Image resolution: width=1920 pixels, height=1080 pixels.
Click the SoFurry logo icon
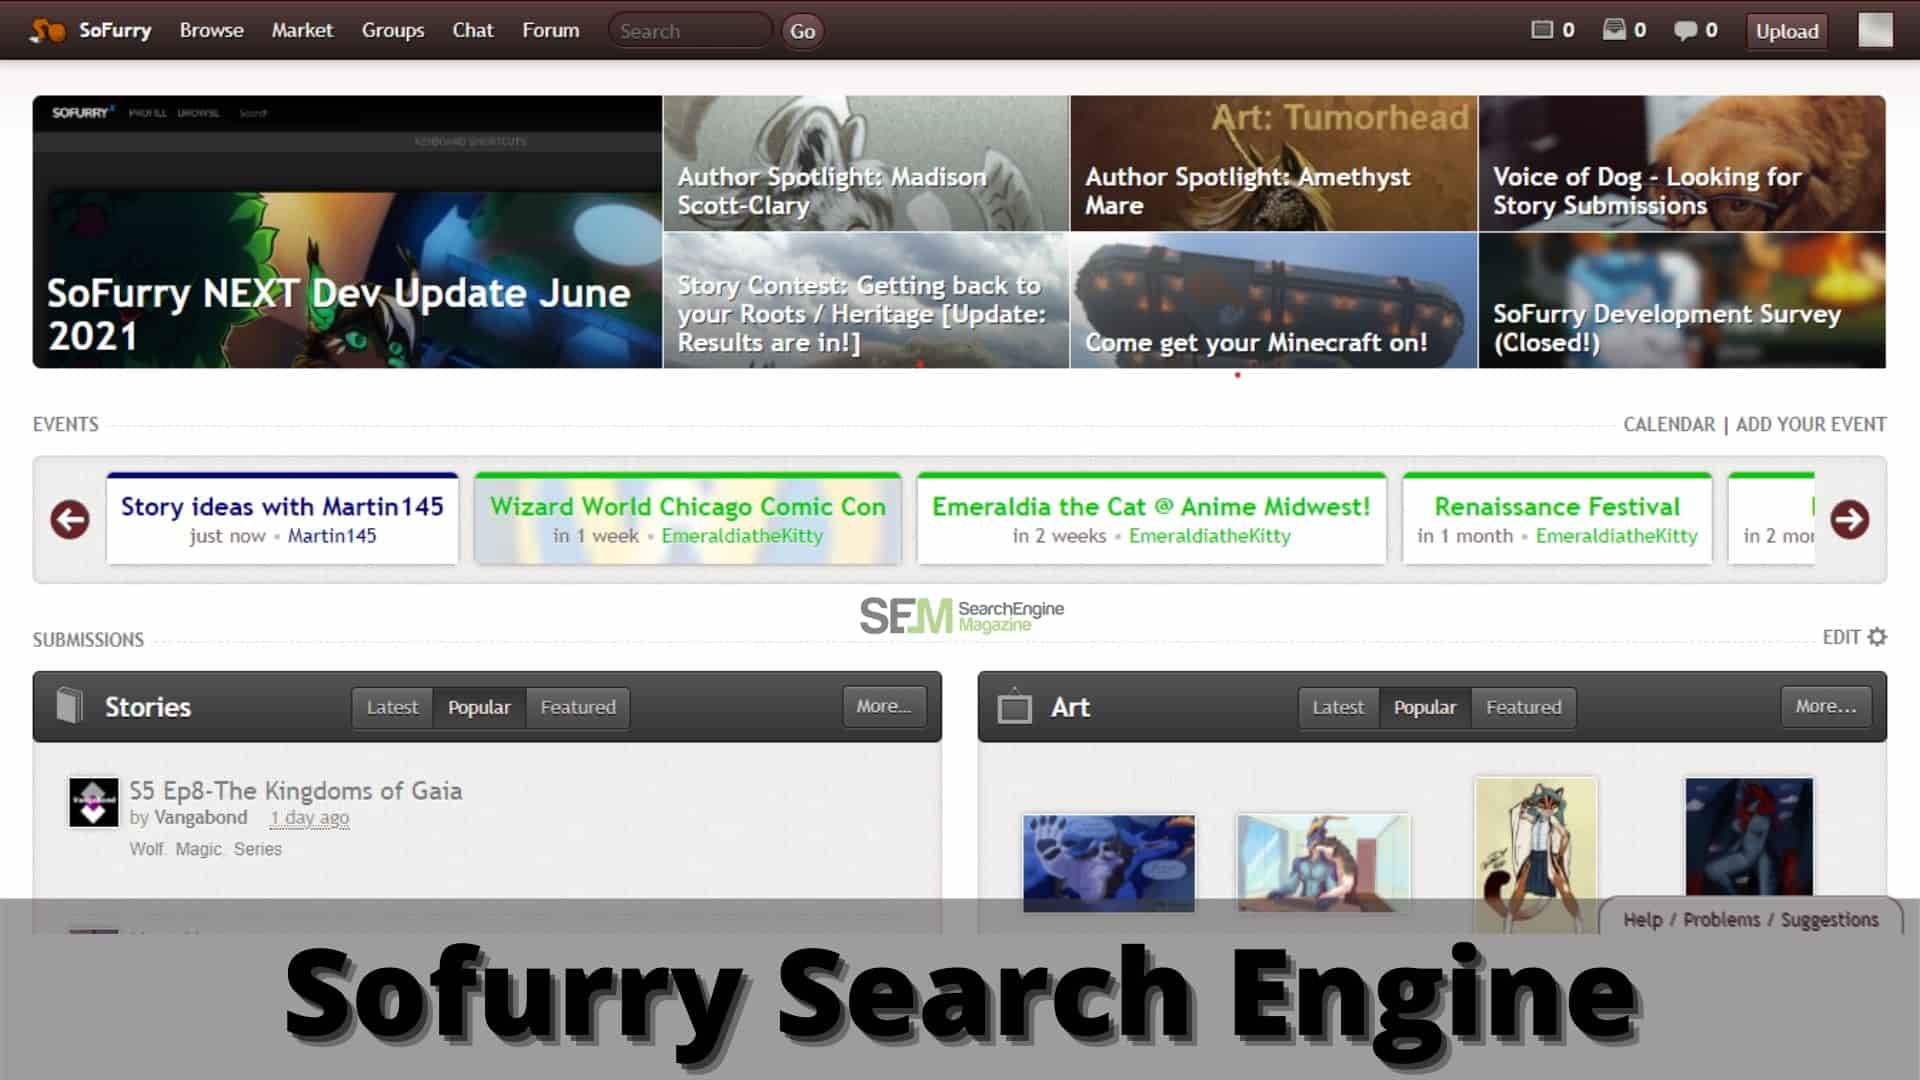pos(47,30)
